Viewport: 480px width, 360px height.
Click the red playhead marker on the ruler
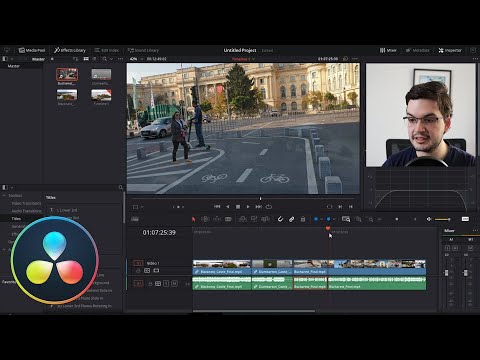328,228
